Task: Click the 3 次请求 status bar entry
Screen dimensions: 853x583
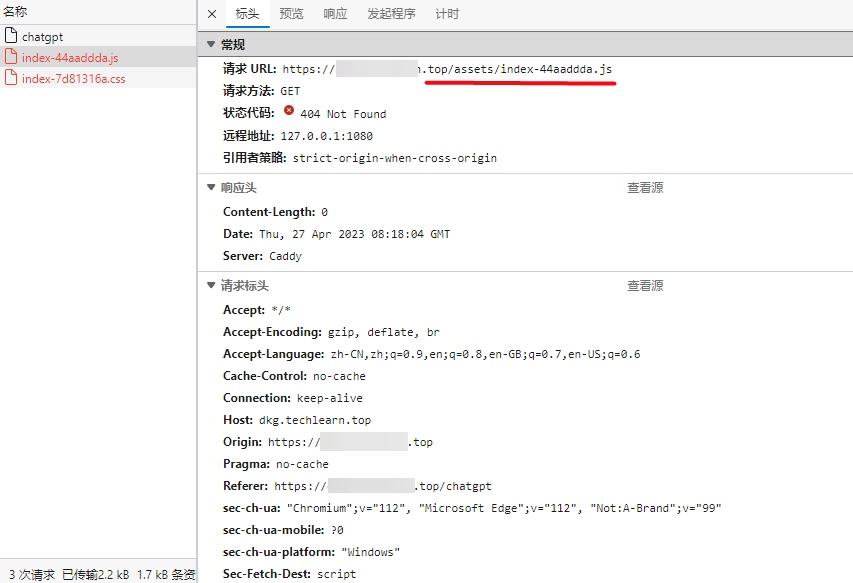Action: click(32, 575)
